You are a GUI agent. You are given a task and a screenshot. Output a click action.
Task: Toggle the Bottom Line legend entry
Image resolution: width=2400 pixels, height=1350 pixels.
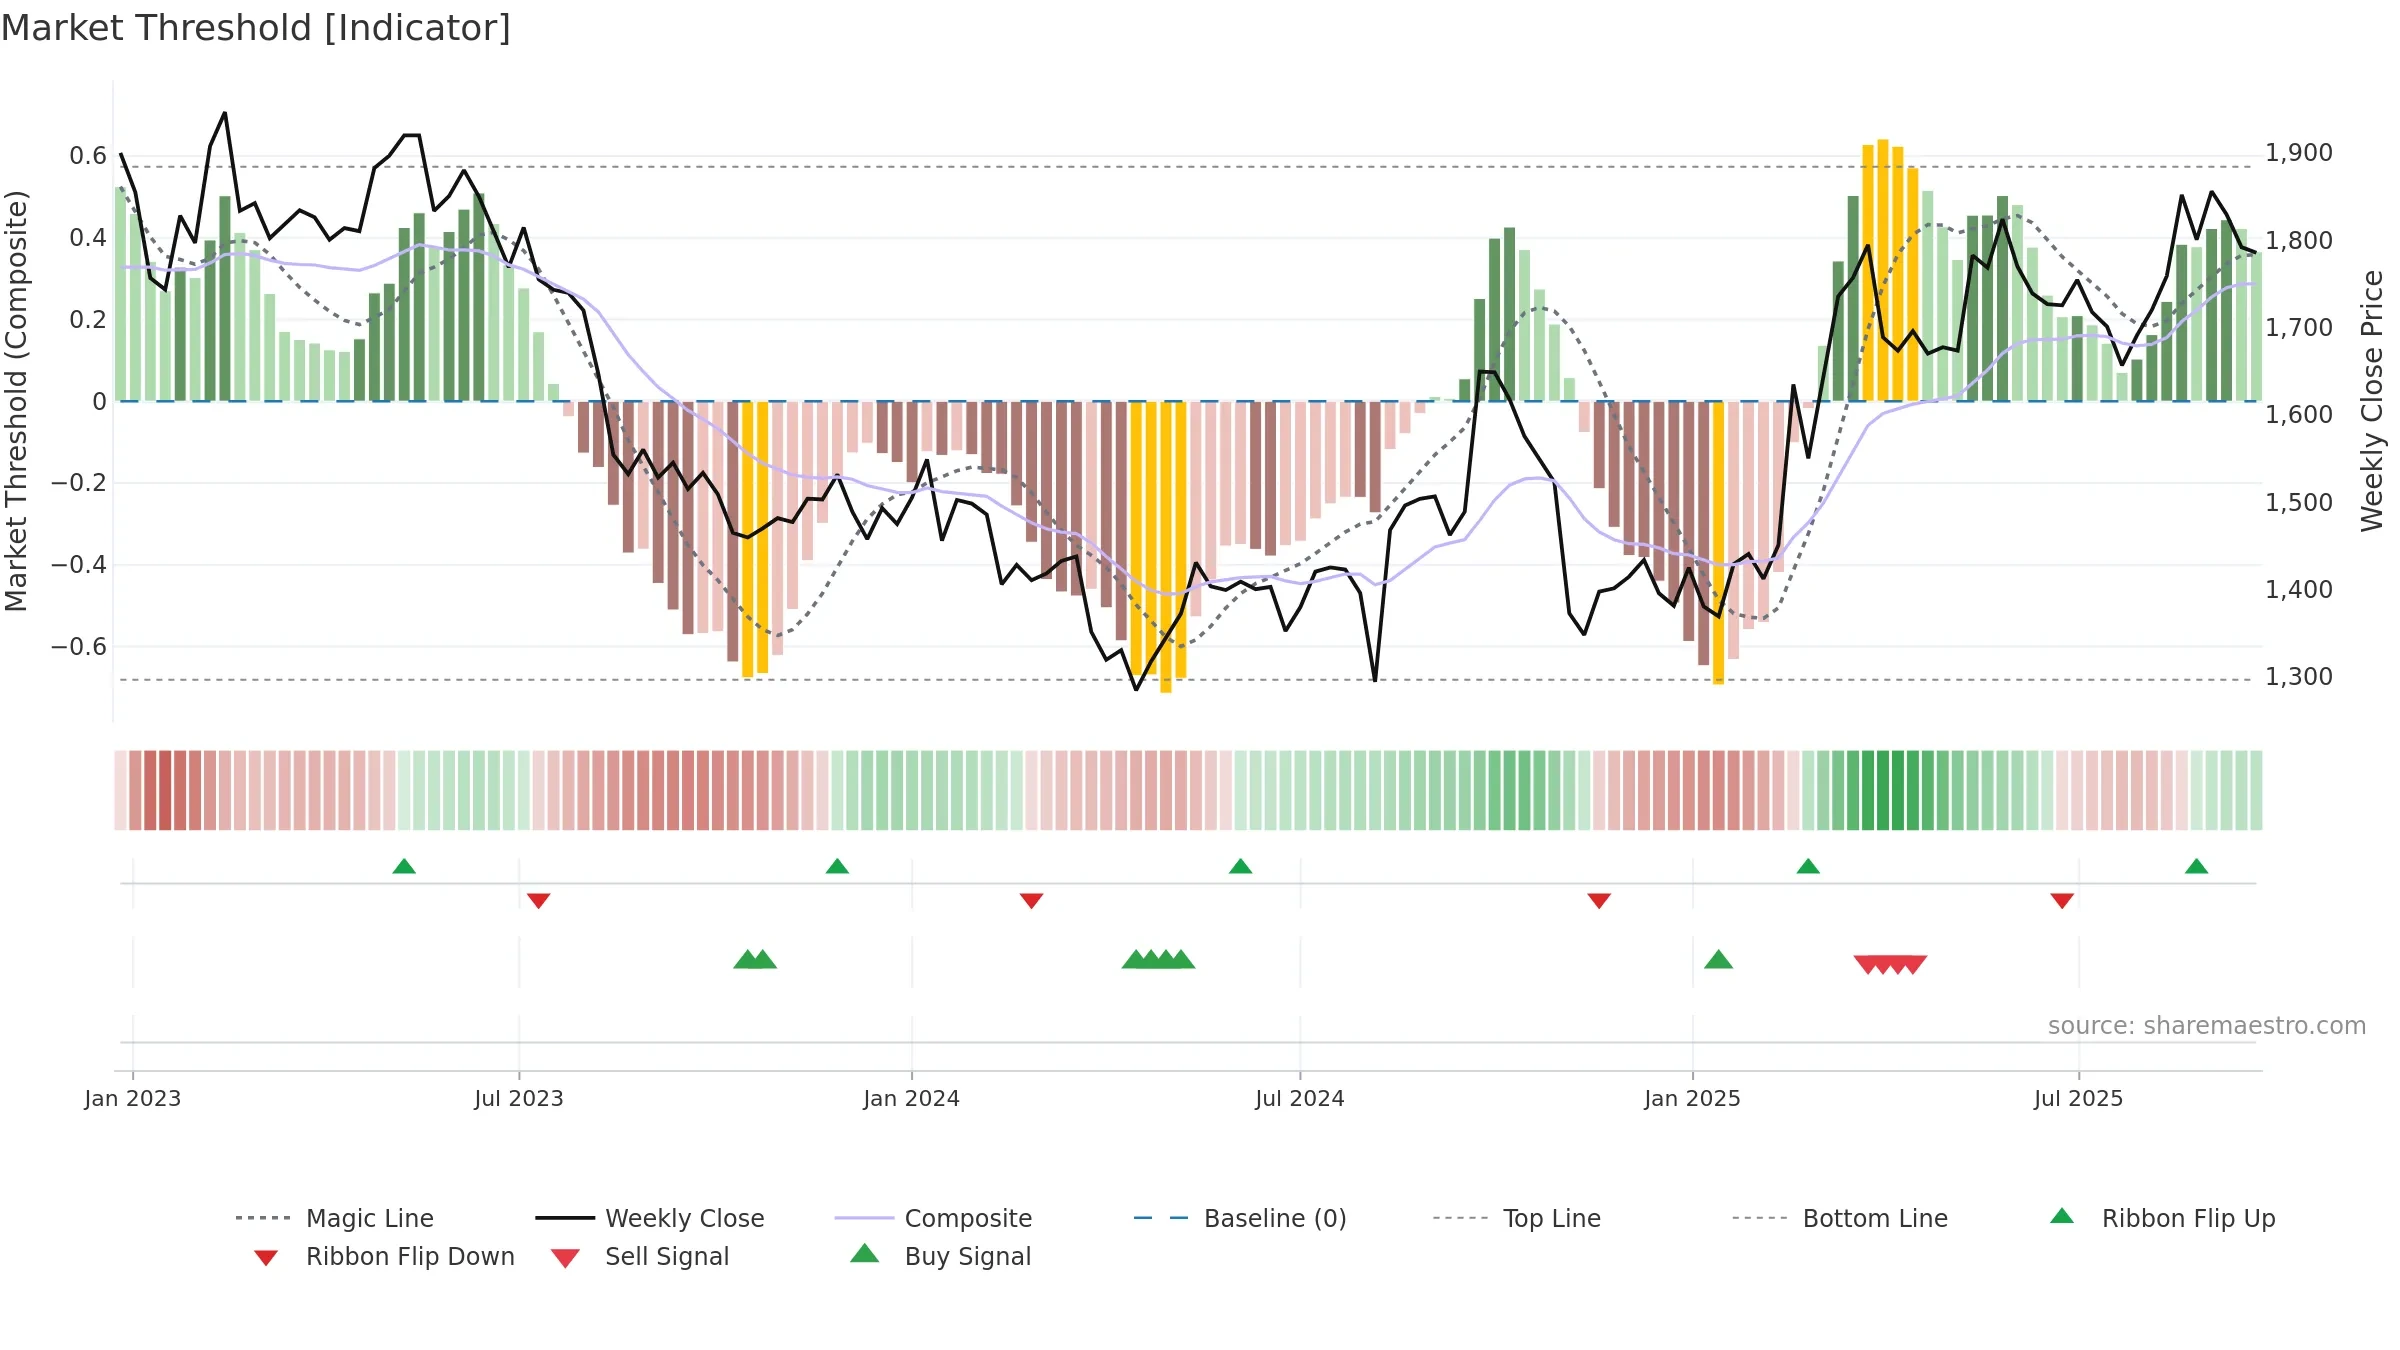[1840, 1218]
